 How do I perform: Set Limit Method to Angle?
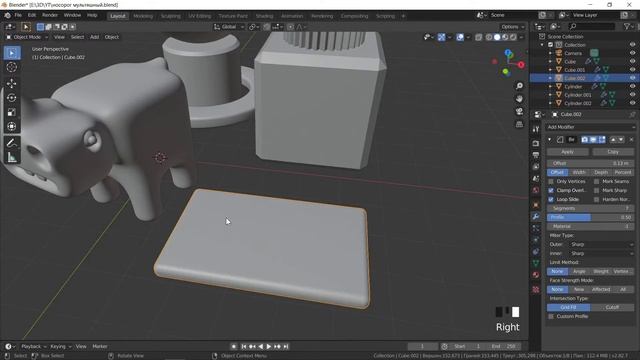[579, 271]
